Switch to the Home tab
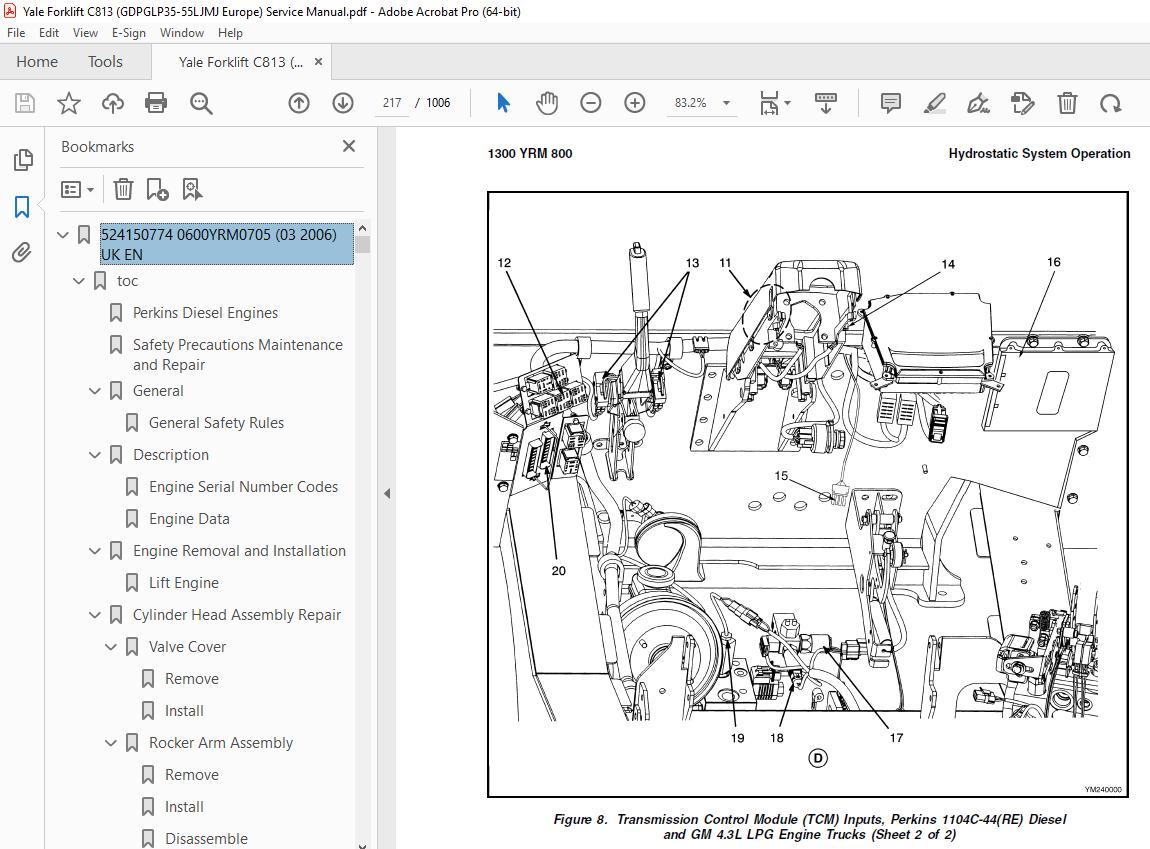The image size is (1150, 849). coord(37,62)
